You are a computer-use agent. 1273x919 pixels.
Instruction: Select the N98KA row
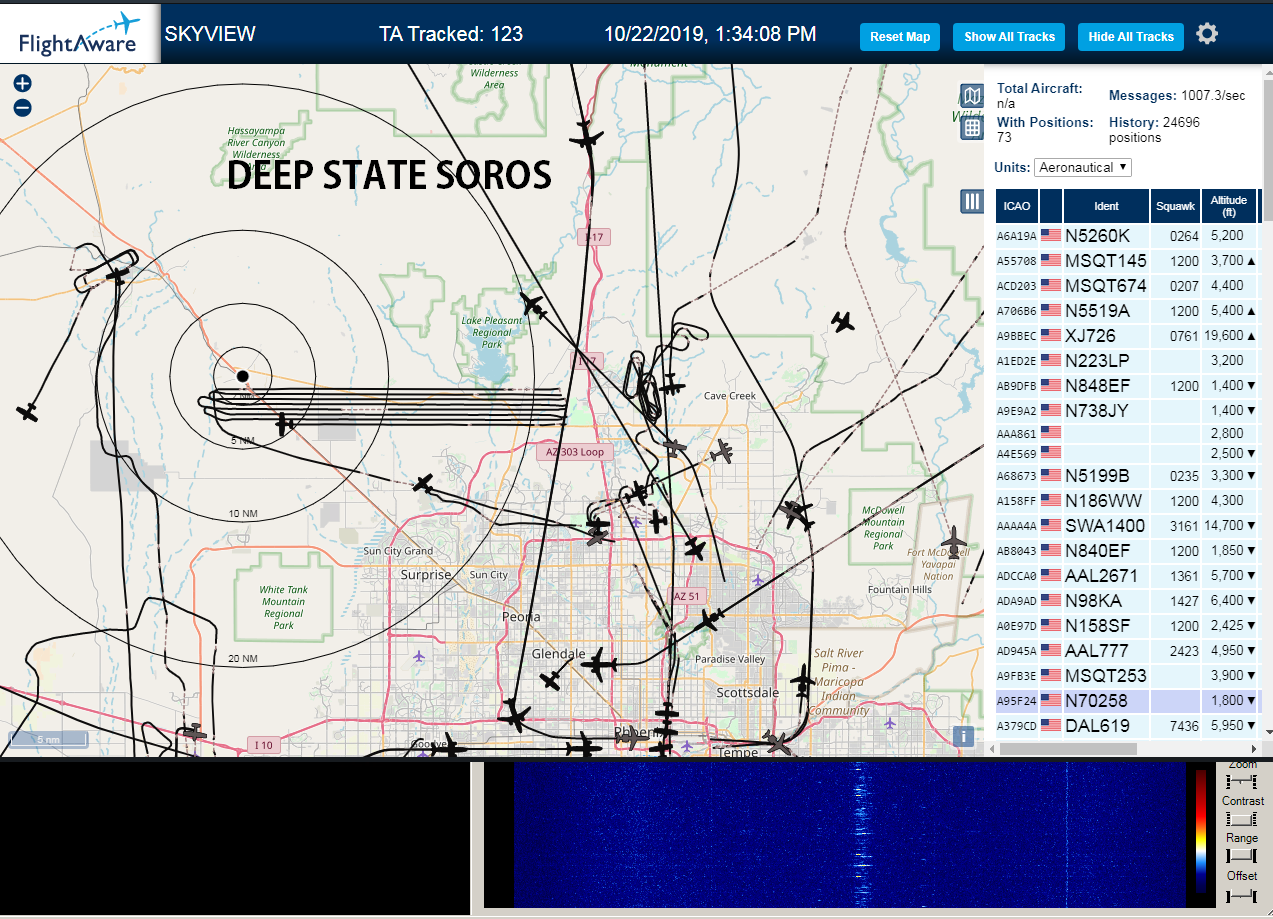1127,600
